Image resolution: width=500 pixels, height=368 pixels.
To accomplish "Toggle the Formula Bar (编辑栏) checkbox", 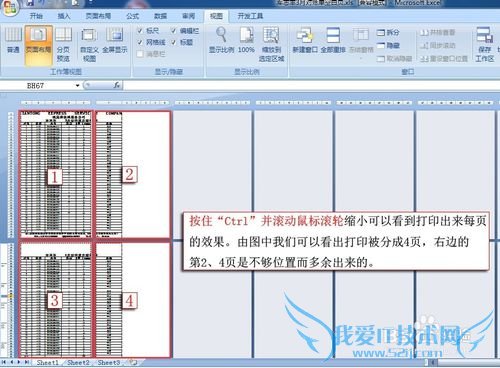I will click(174, 31).
